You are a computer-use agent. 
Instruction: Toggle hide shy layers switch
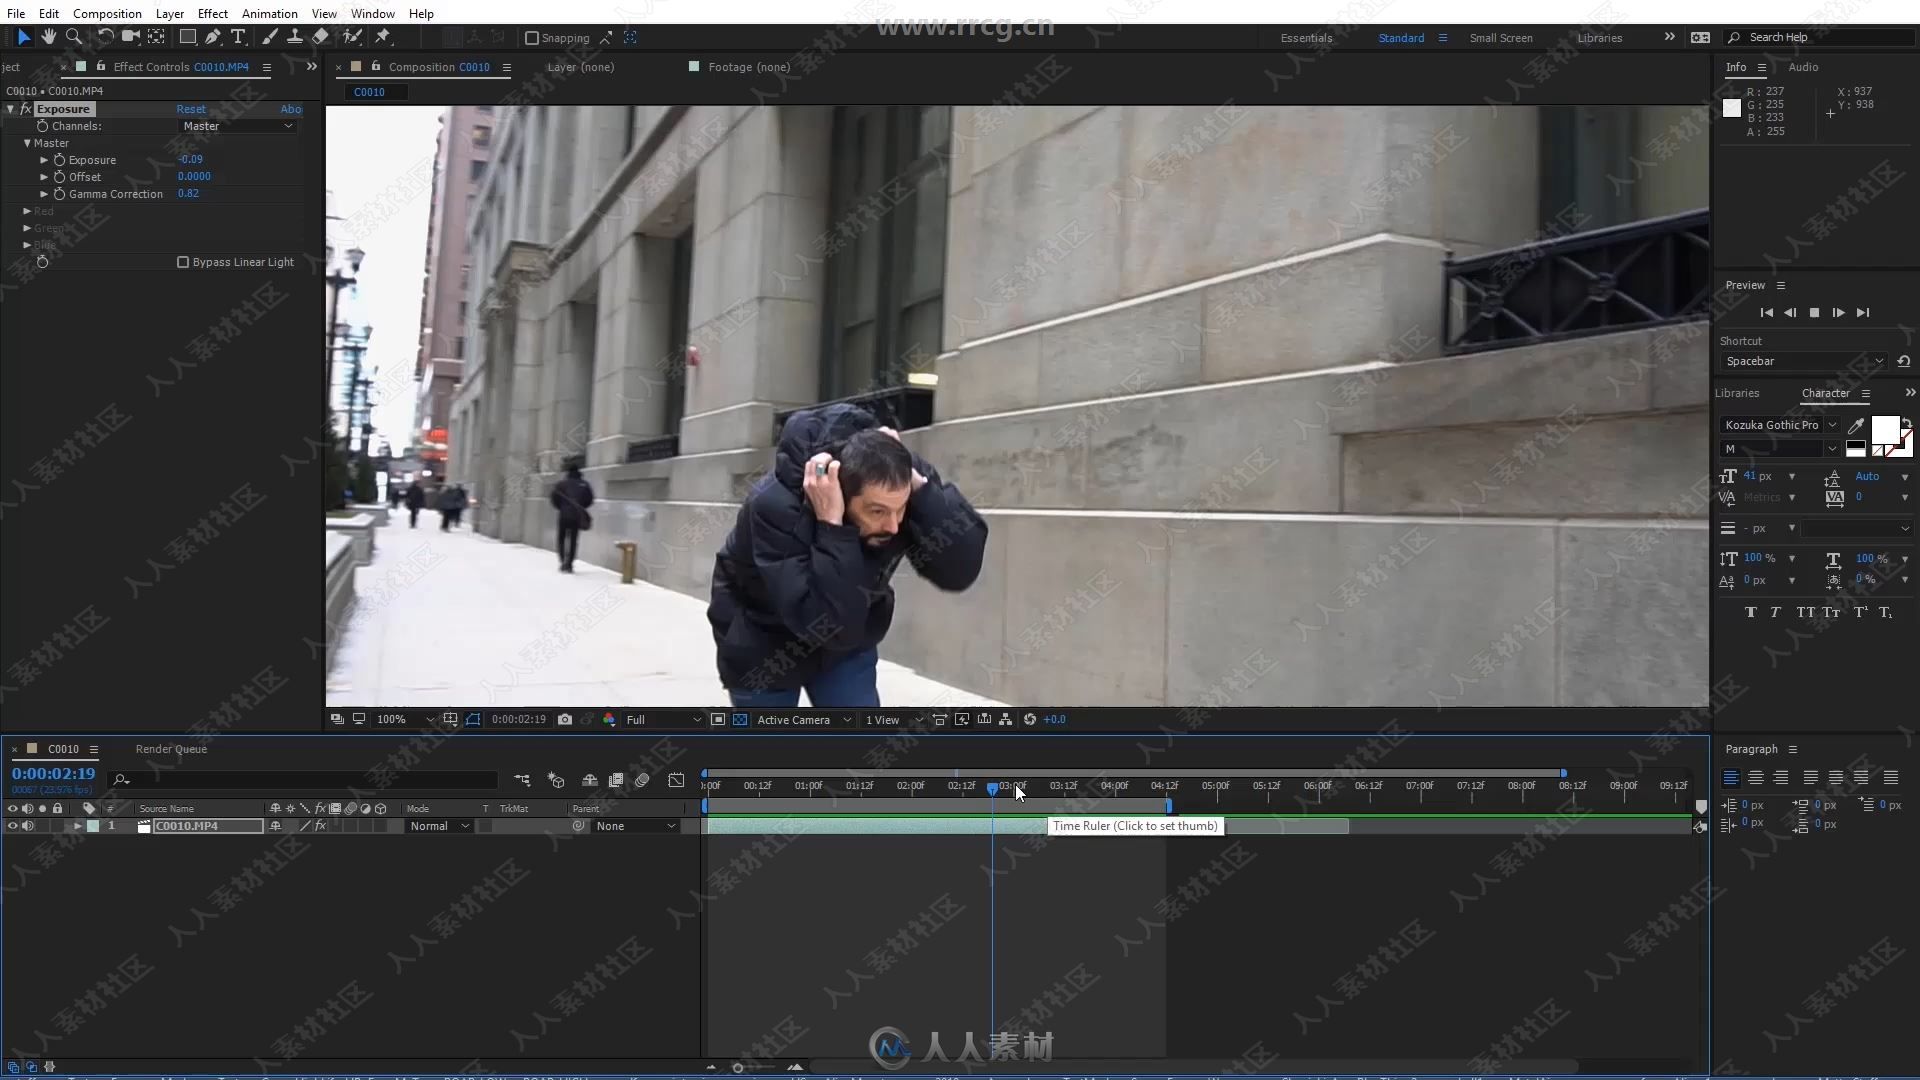click(x=590, y=780)
